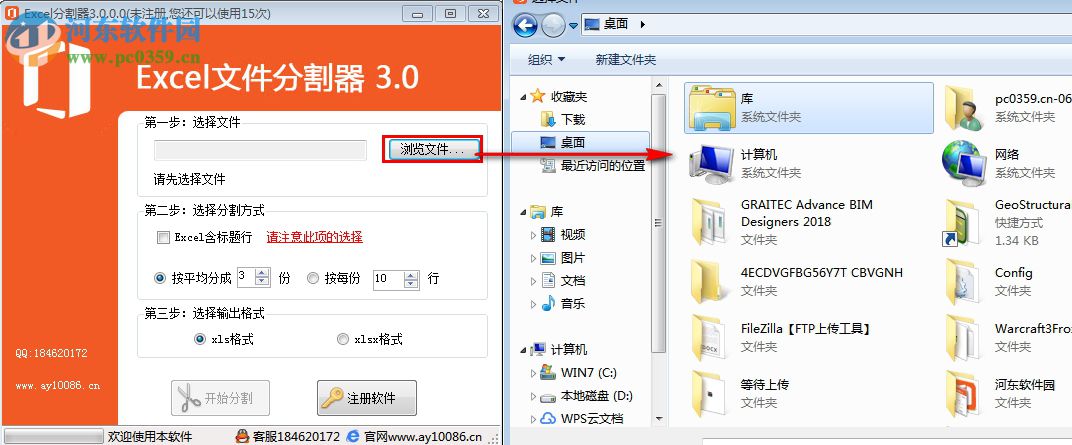Viewport: 1072px width, 445px height.
Task: Click the 欢迎使用本软件 status text
Action: click(150, 436)
